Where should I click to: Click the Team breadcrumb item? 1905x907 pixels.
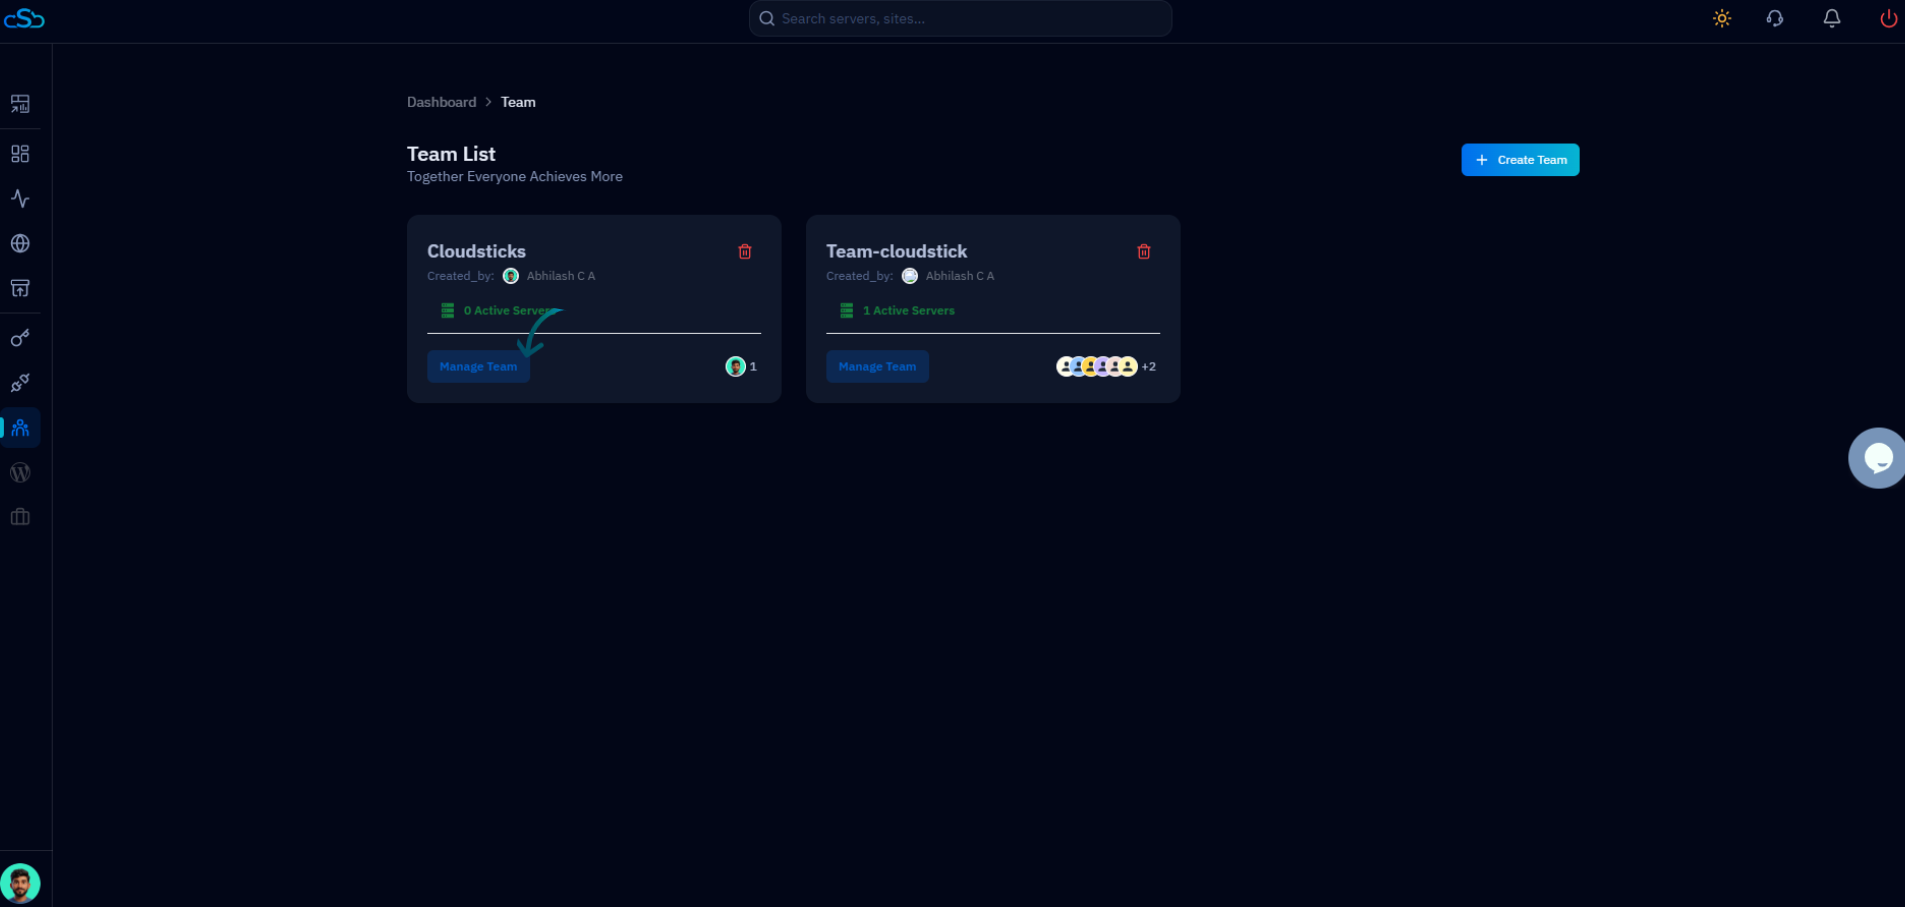pos(518,102)
